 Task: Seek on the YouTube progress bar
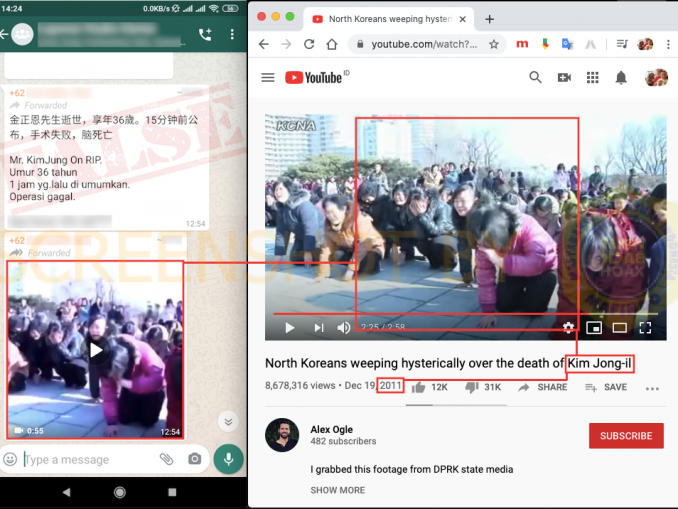(x=466, y=314)
